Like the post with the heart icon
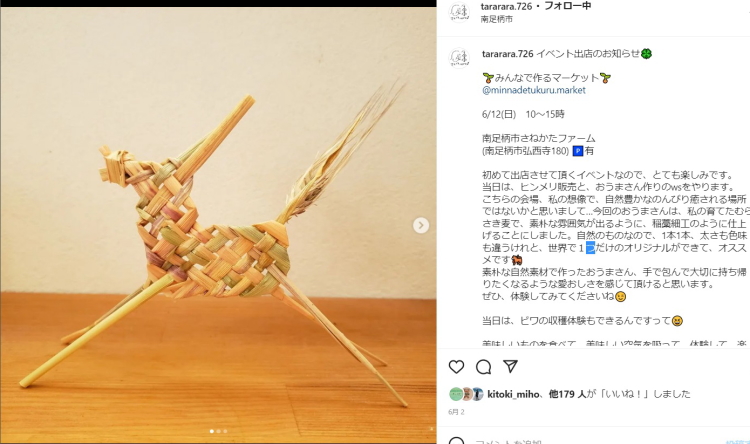The image size is (750, 444). pos(456,367)
